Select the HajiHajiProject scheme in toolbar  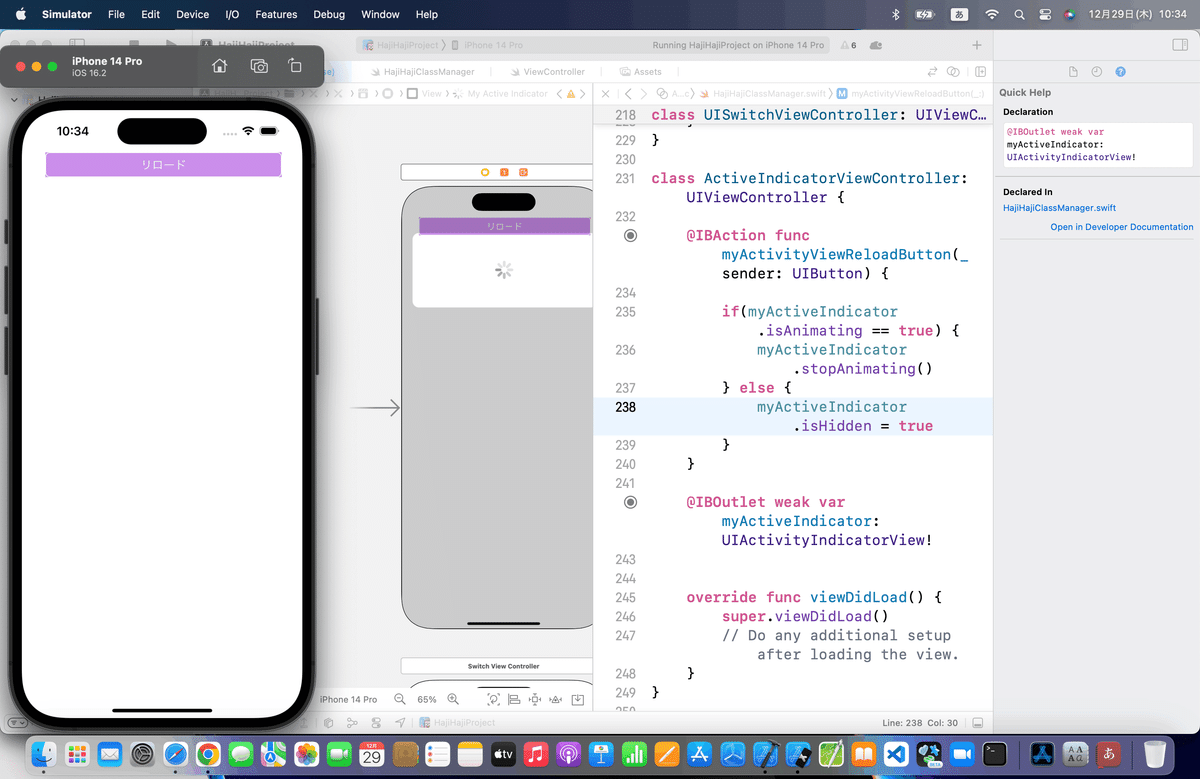(400, 45)
